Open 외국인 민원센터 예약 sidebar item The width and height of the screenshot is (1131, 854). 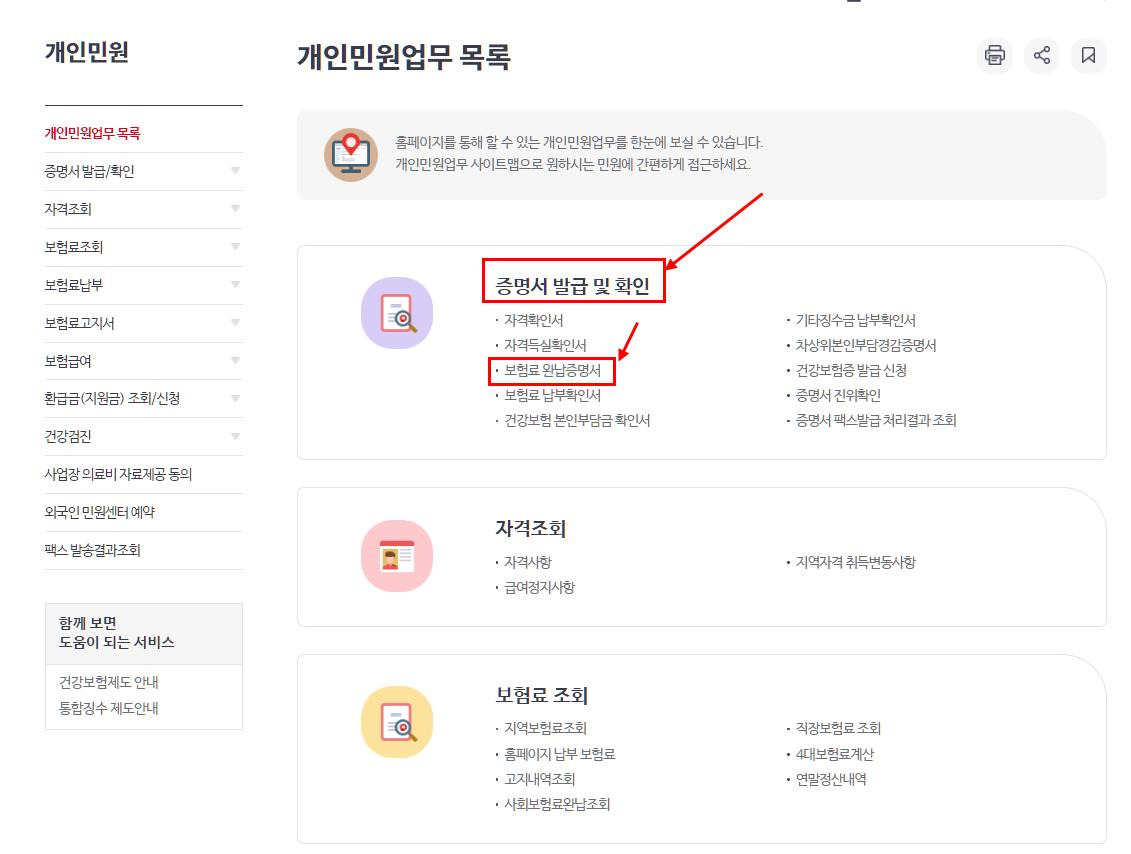click(100, 512)
